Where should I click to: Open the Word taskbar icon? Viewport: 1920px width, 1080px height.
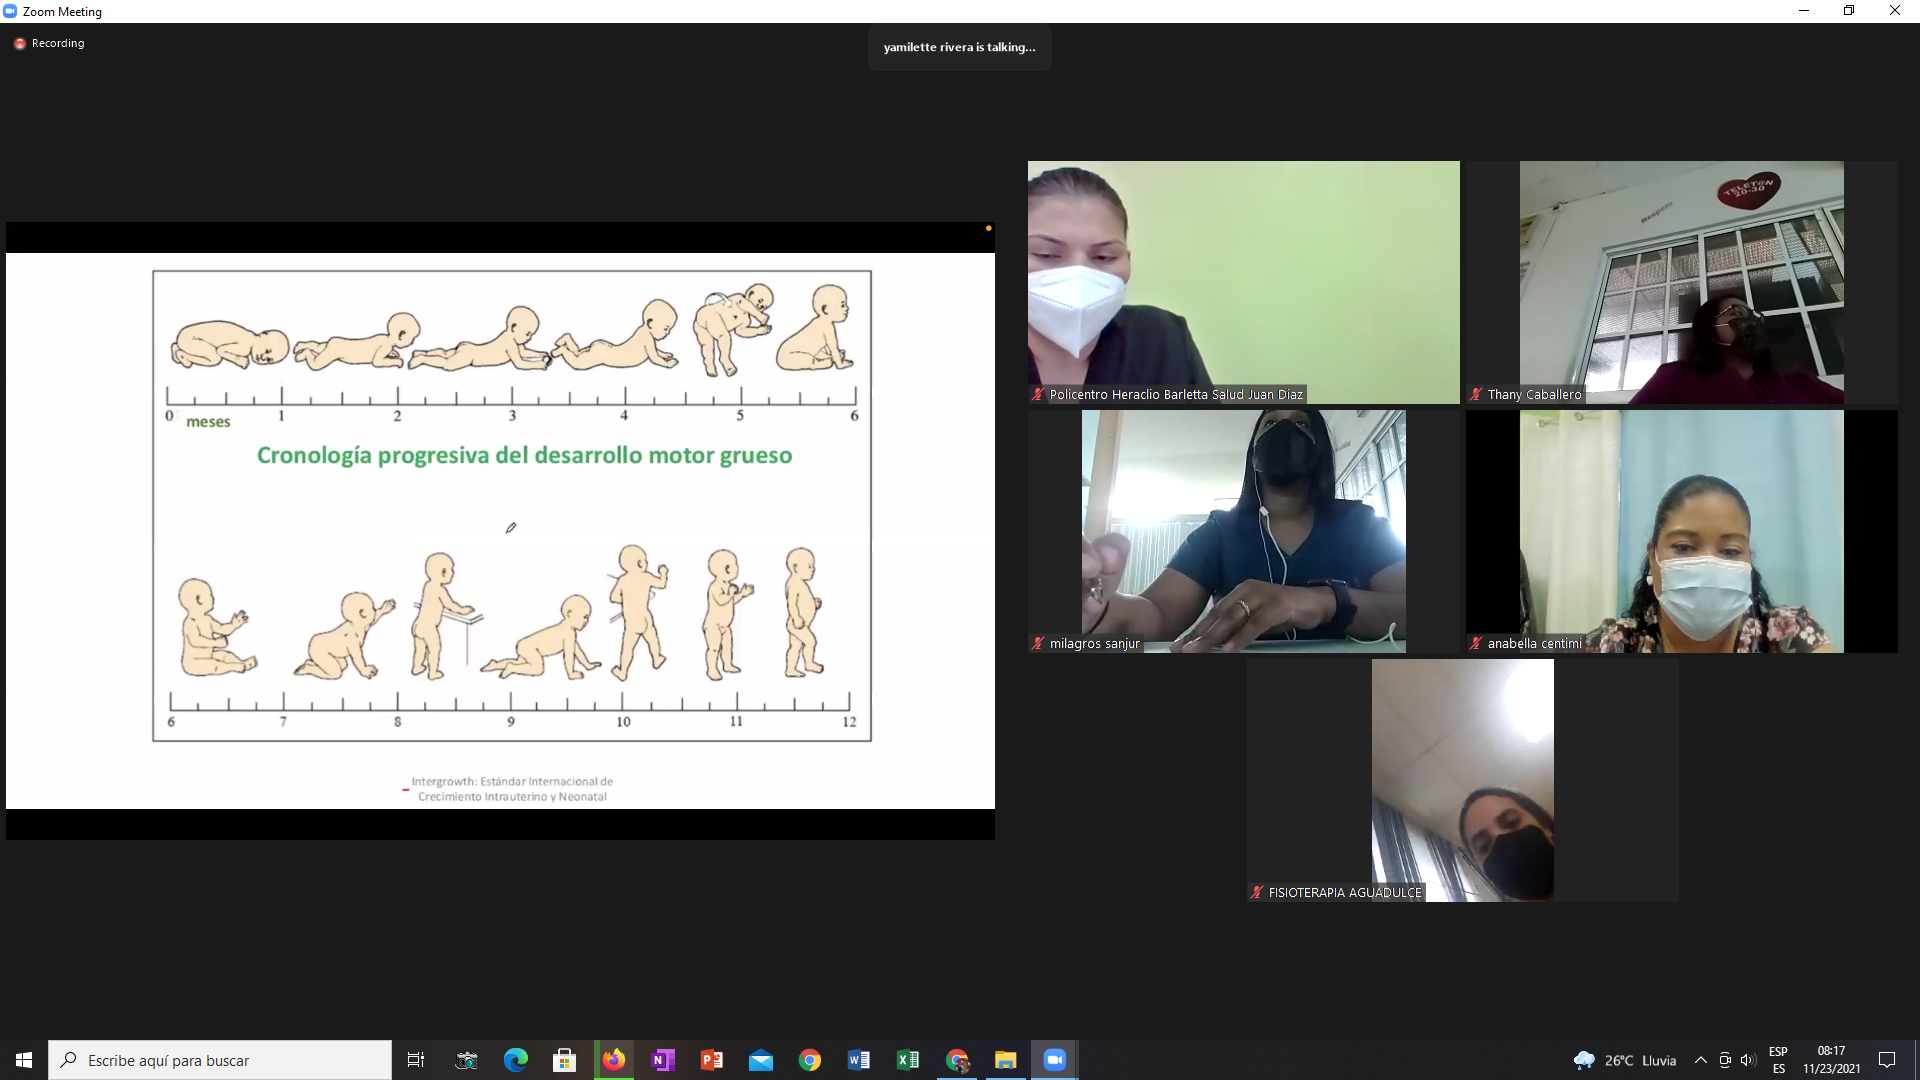point(858,1060)
